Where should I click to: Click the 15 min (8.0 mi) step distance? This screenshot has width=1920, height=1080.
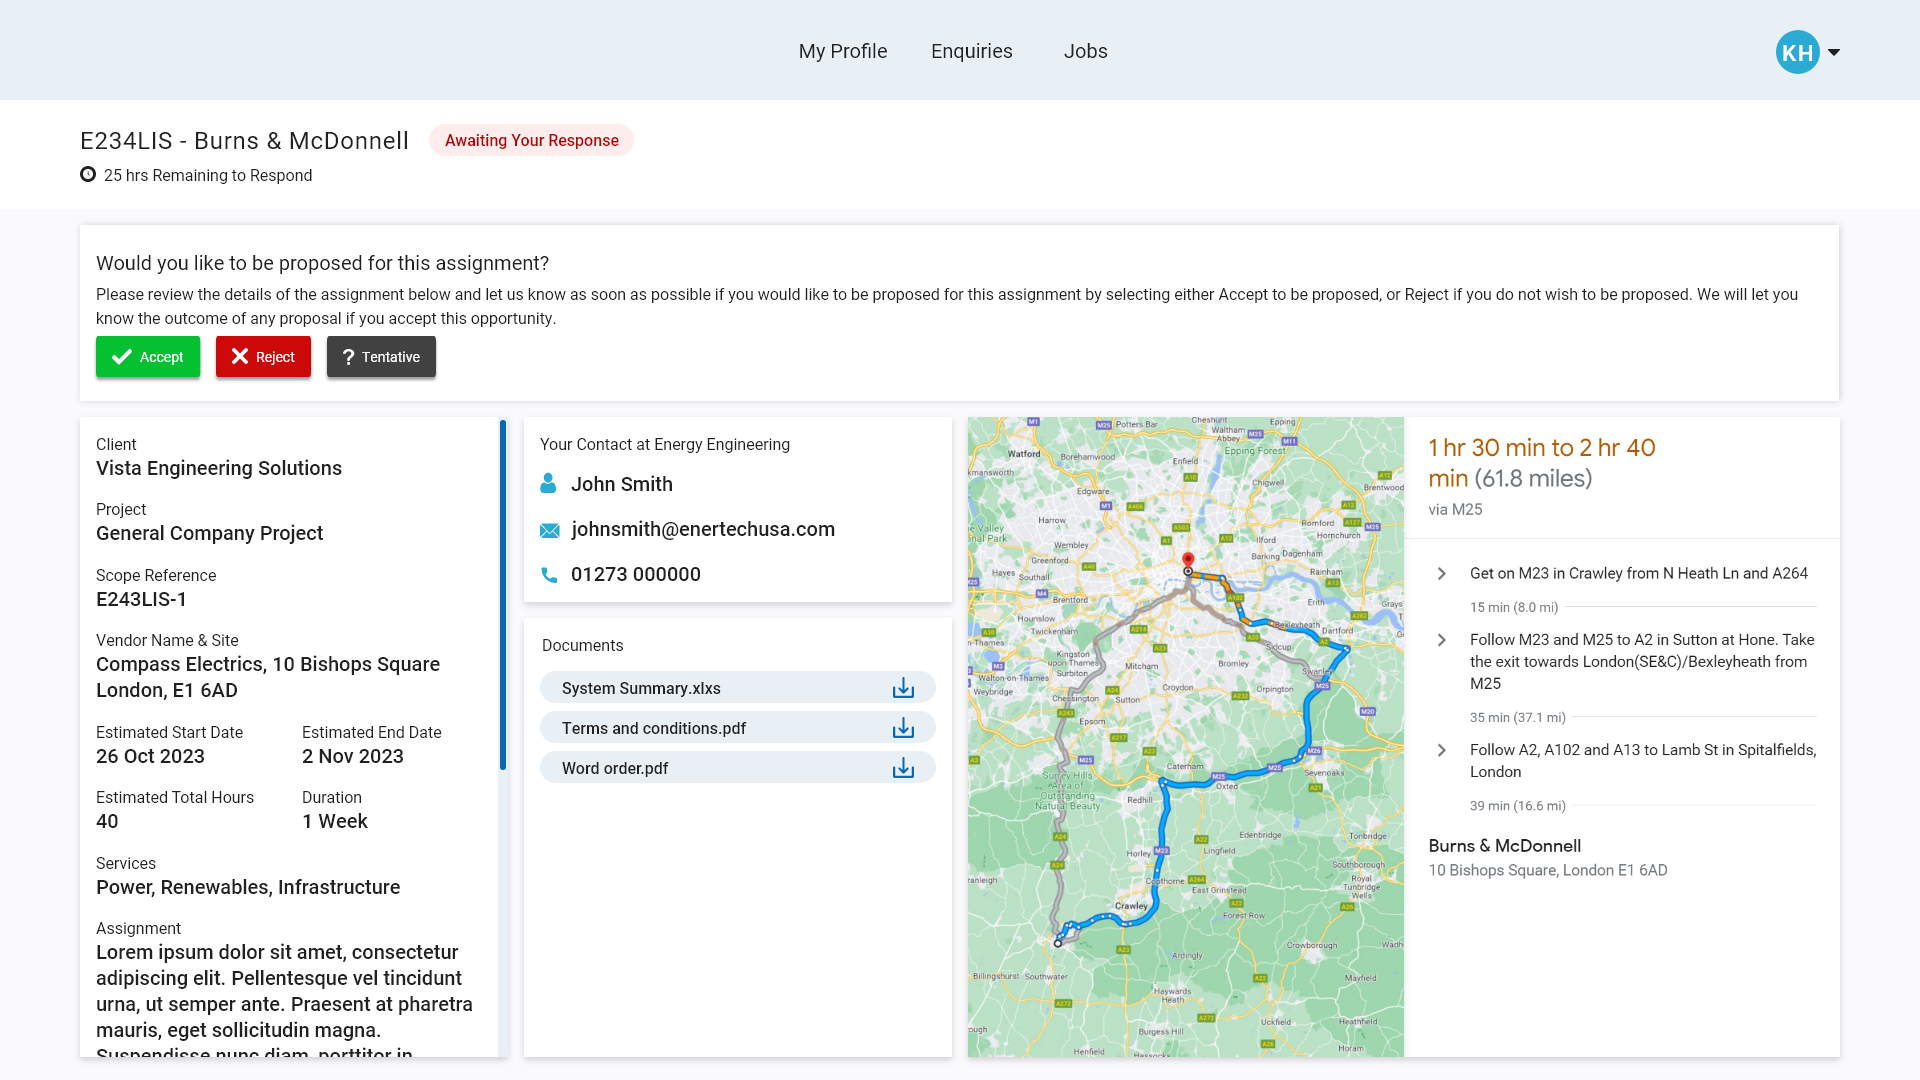(1513, 607)
